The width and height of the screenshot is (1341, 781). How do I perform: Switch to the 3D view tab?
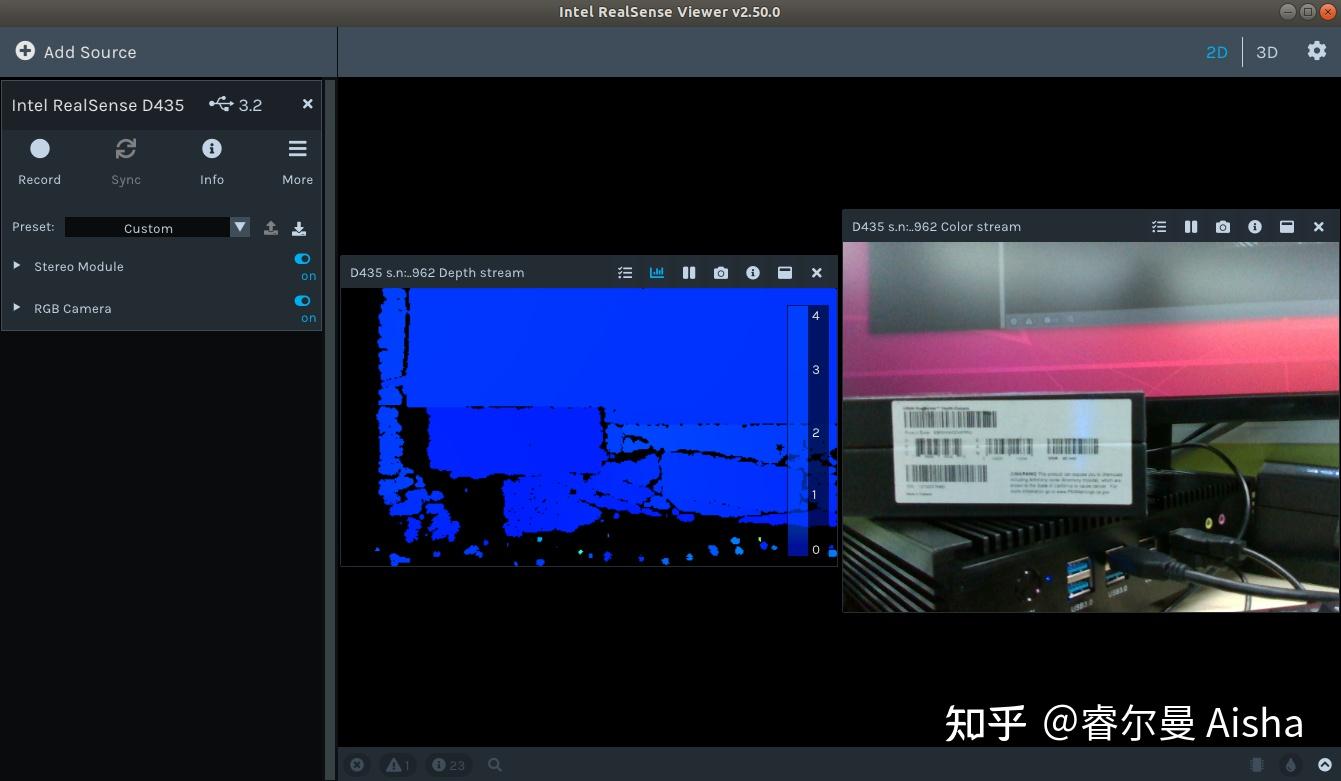(x=1266, y=52)
